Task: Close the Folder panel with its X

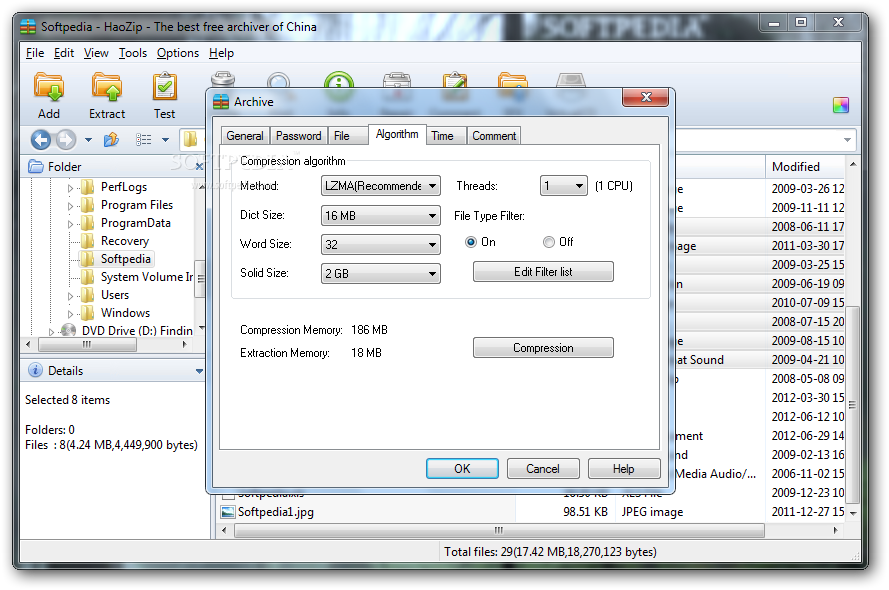Action: pos(199,166)
